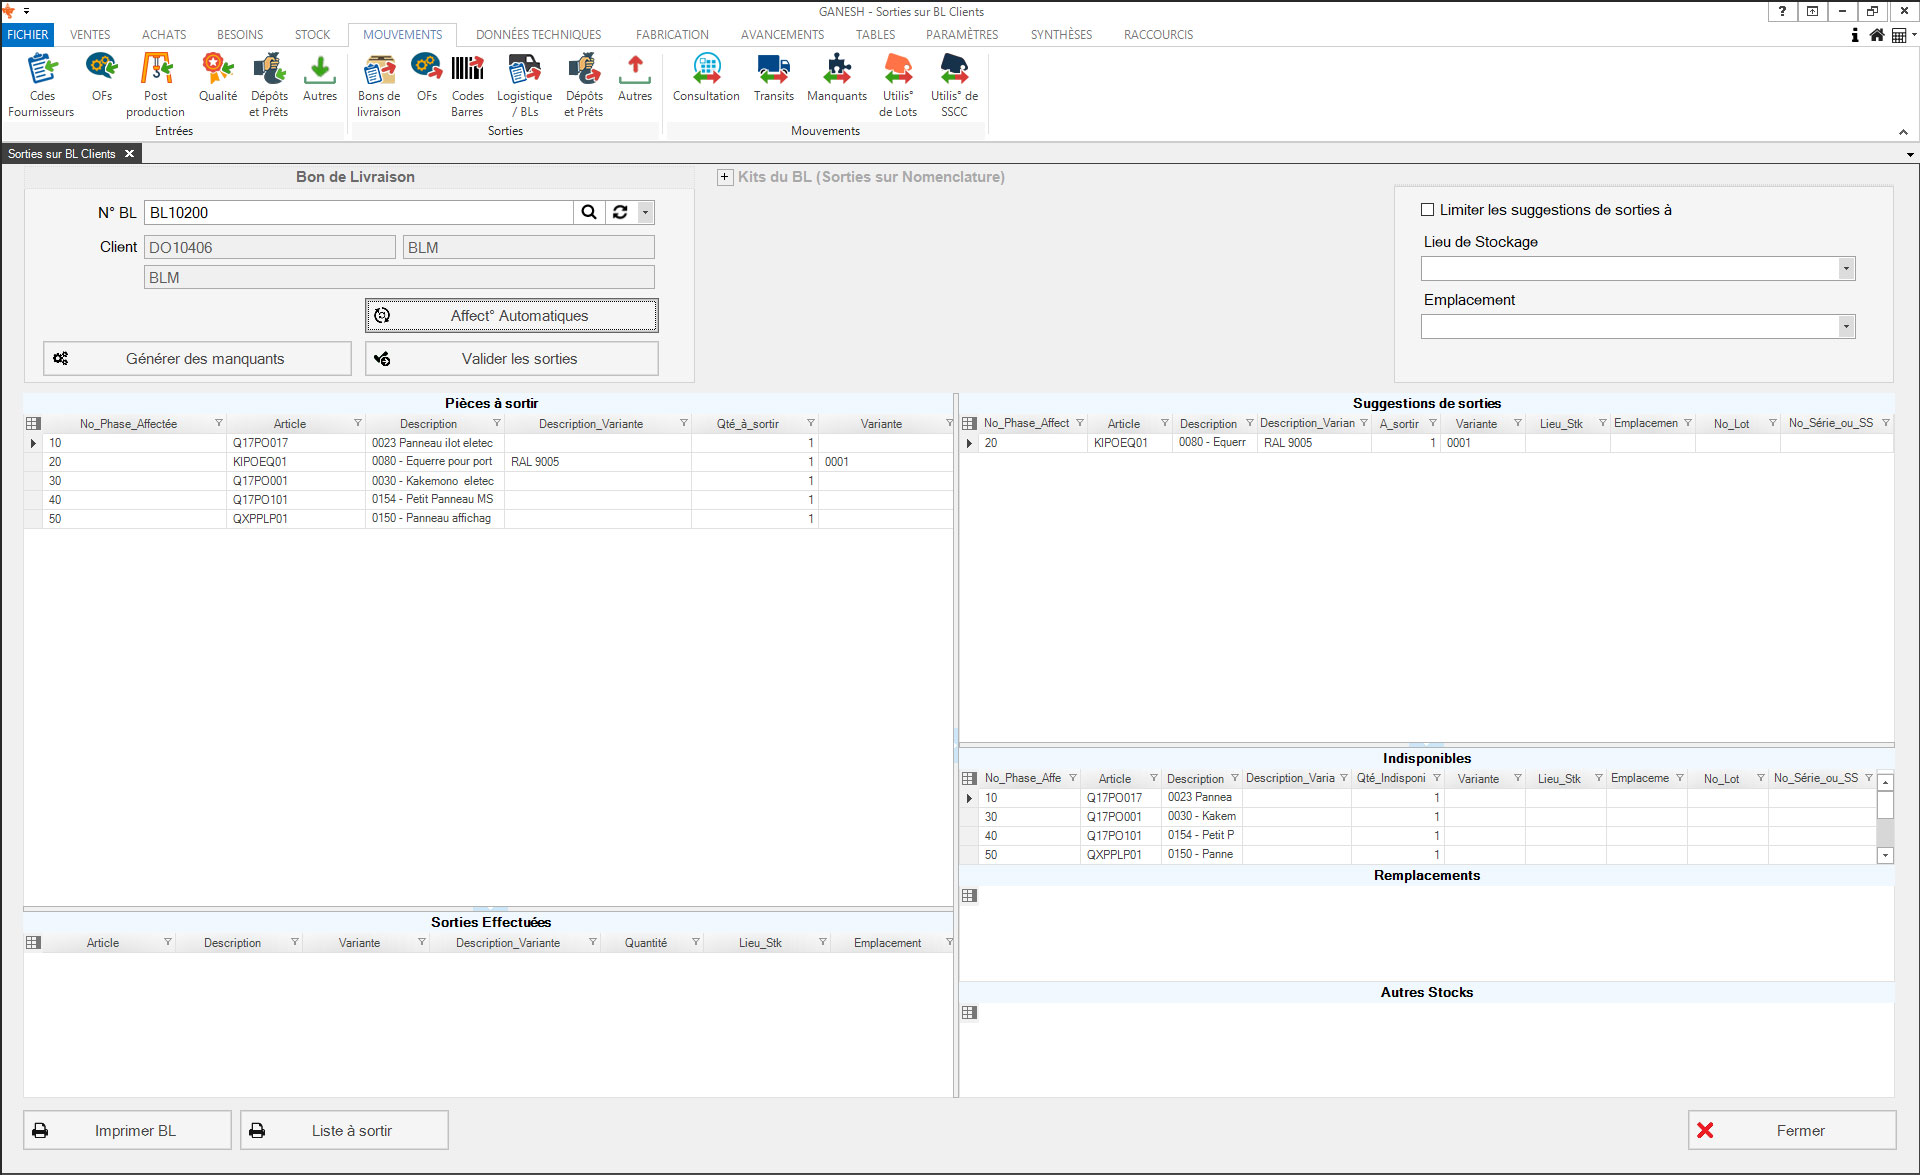Click Affect° Automatiques button
The height and width of the screenshot is (1175, 1920).
pos(511,316)
